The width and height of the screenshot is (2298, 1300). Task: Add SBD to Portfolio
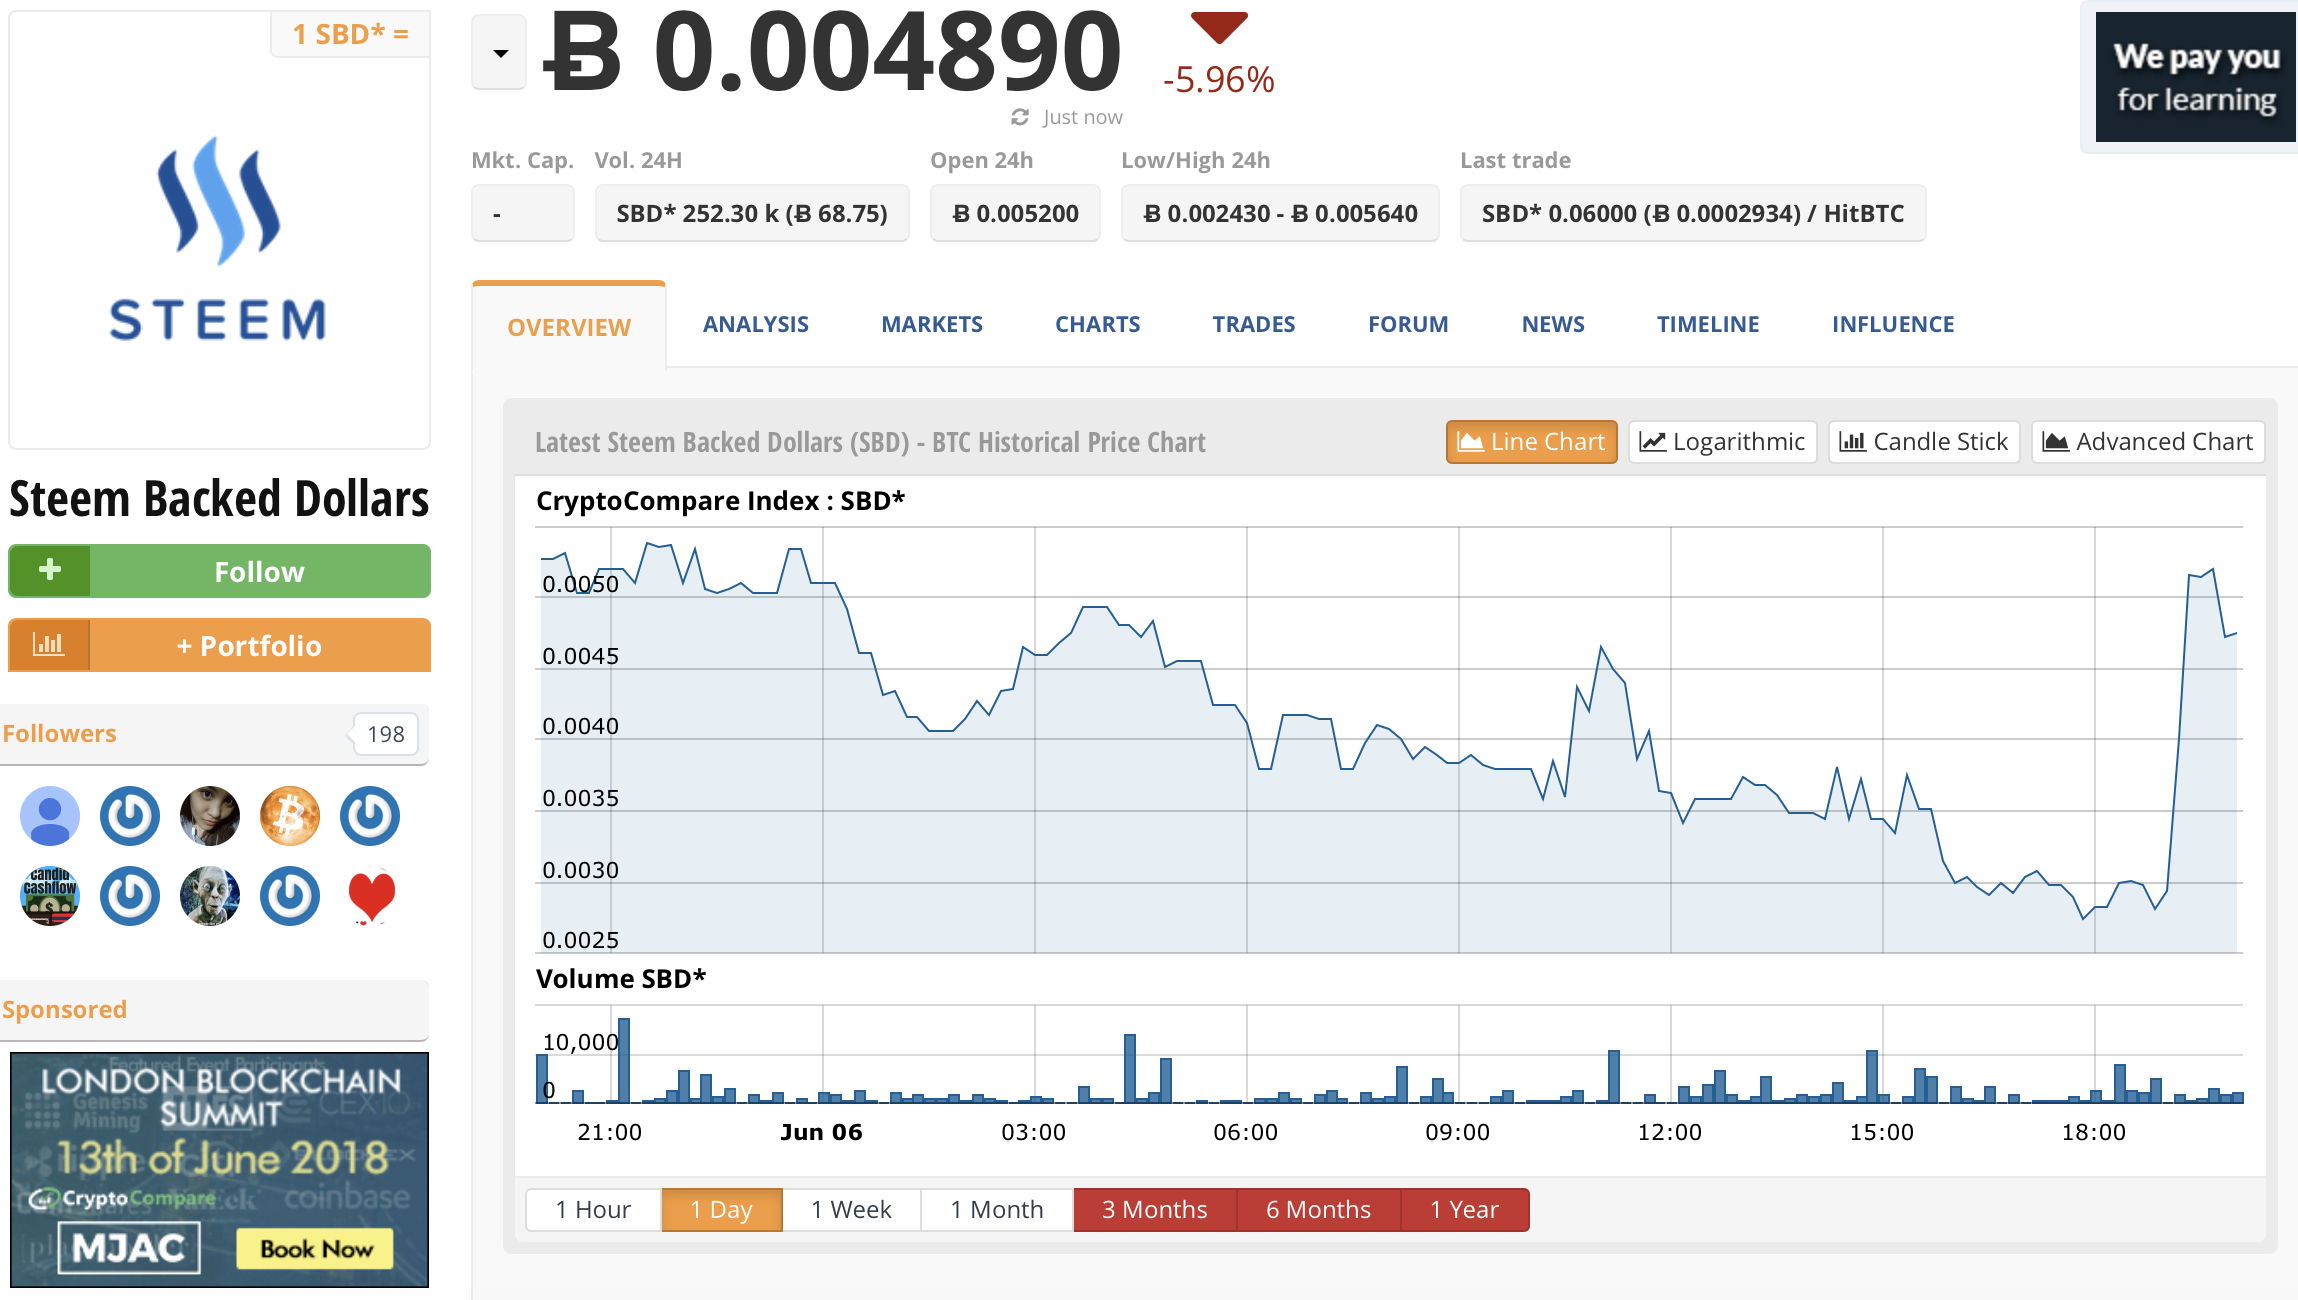tap(220, 645)
